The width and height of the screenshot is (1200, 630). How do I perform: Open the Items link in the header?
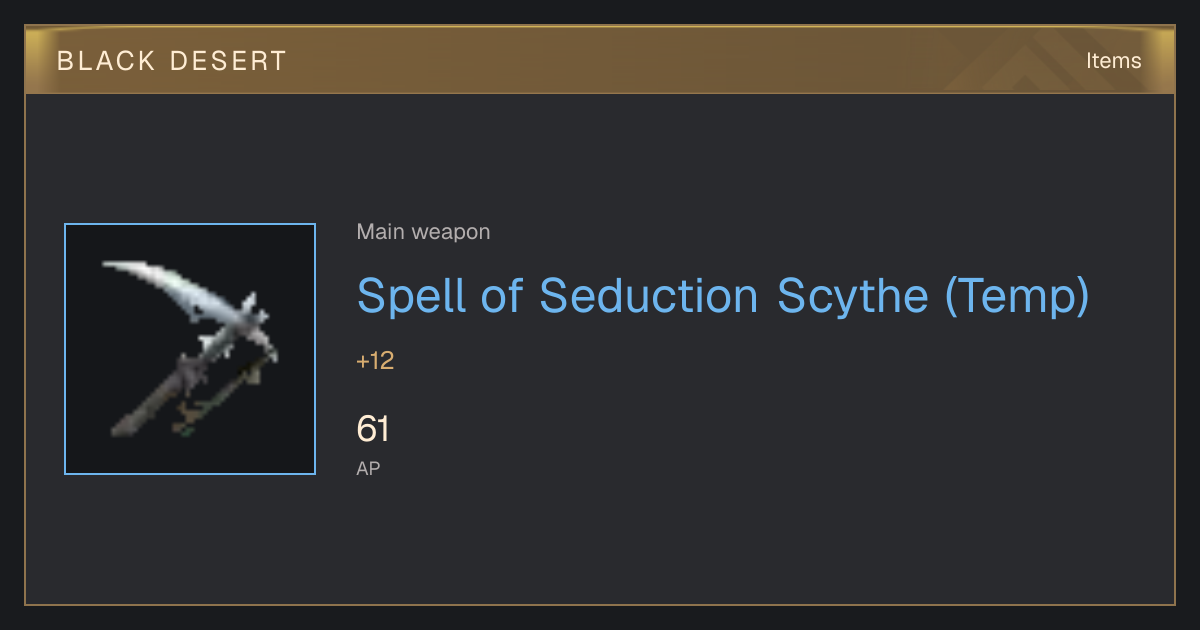click(1113, 60)
